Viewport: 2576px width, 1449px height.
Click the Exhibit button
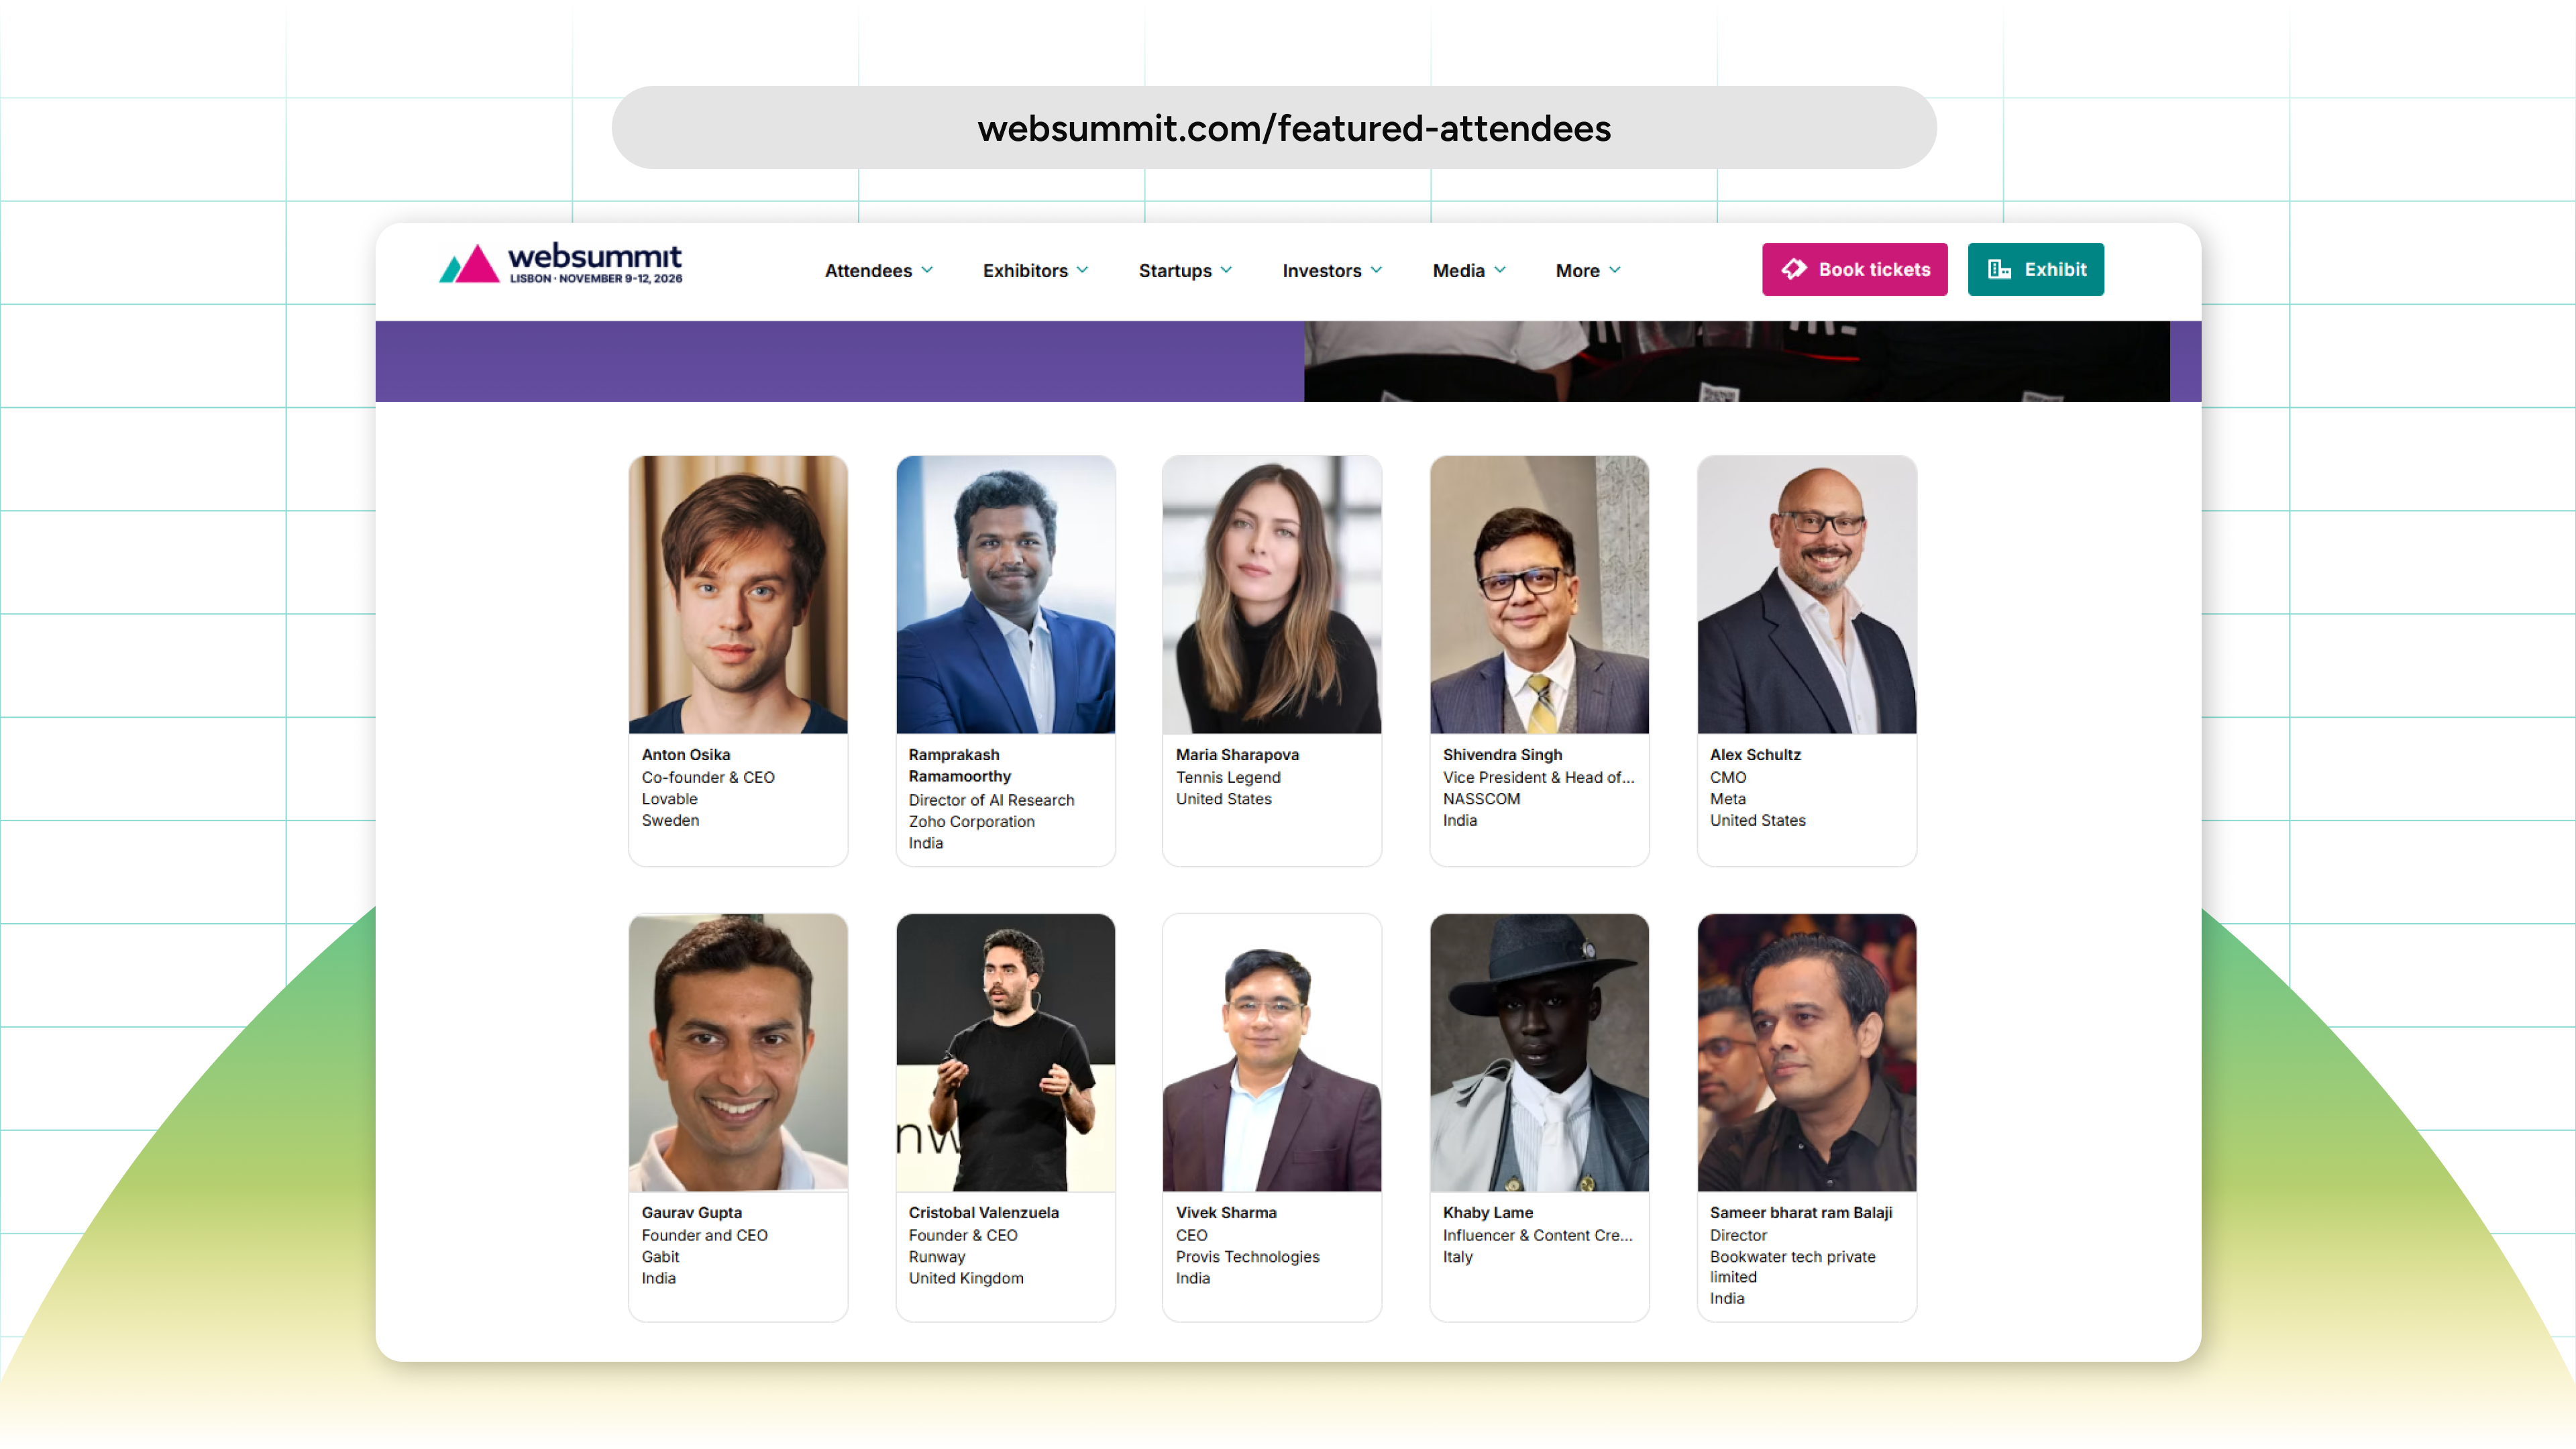[x=2035, y=269]
